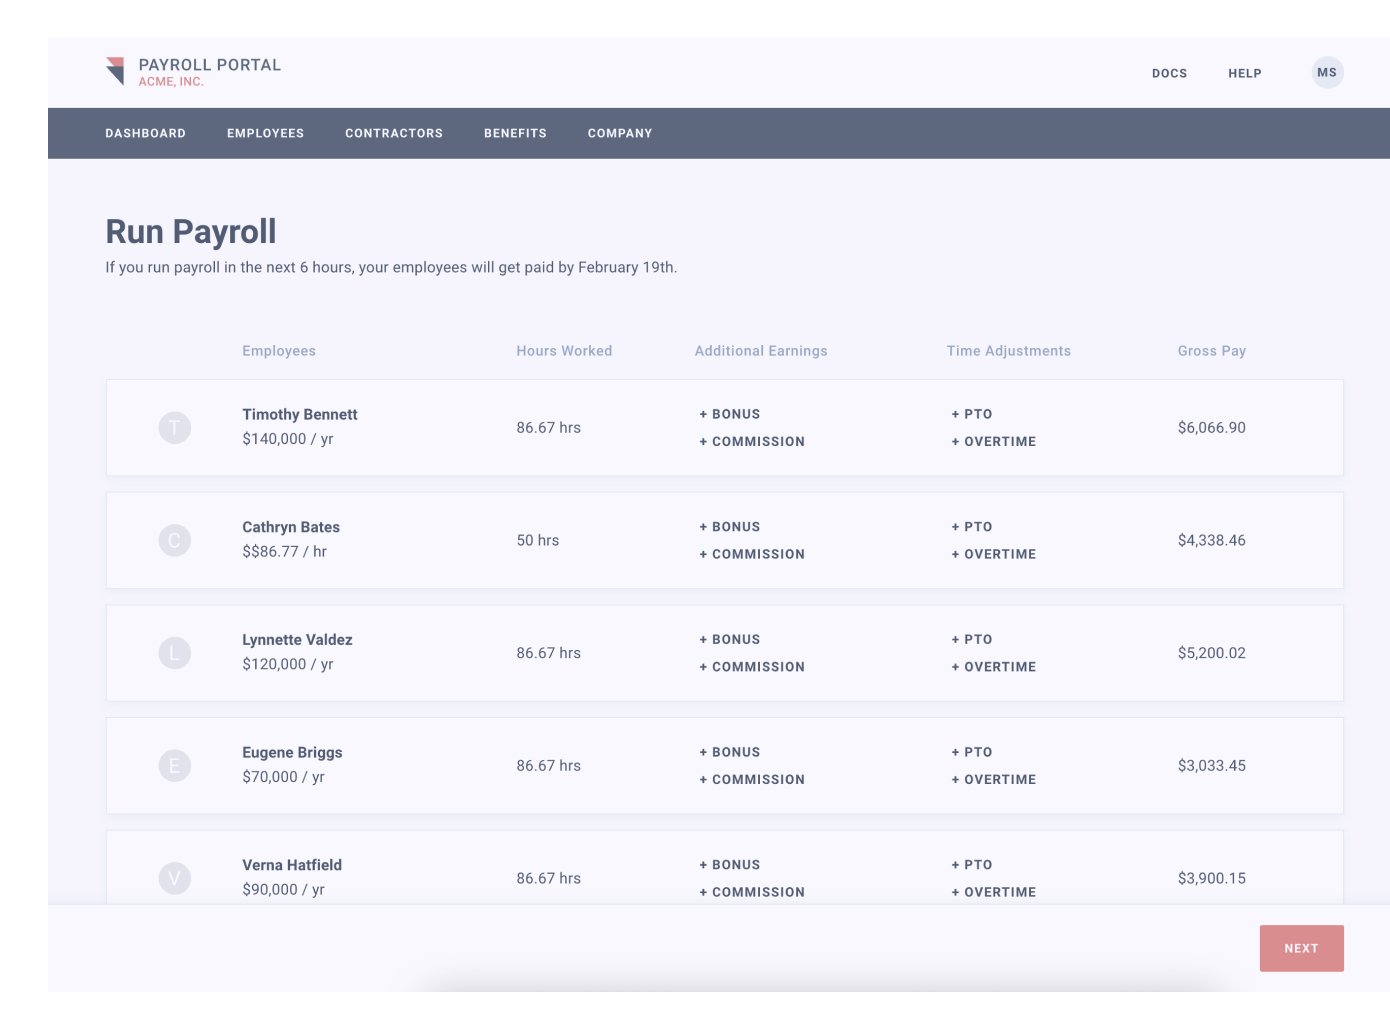The height and width of the screenshot is (1028, 1390).
Task: Switch to the Employees tab
Action: tap(265, 133)
